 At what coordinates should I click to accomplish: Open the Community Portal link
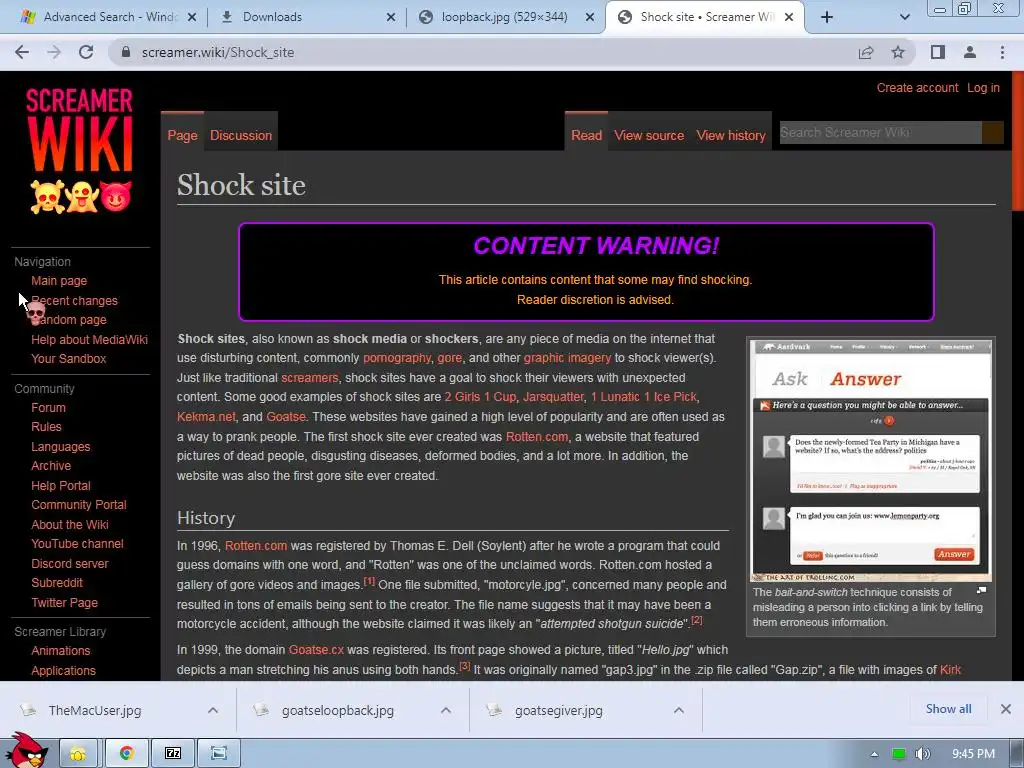(79, 505)
